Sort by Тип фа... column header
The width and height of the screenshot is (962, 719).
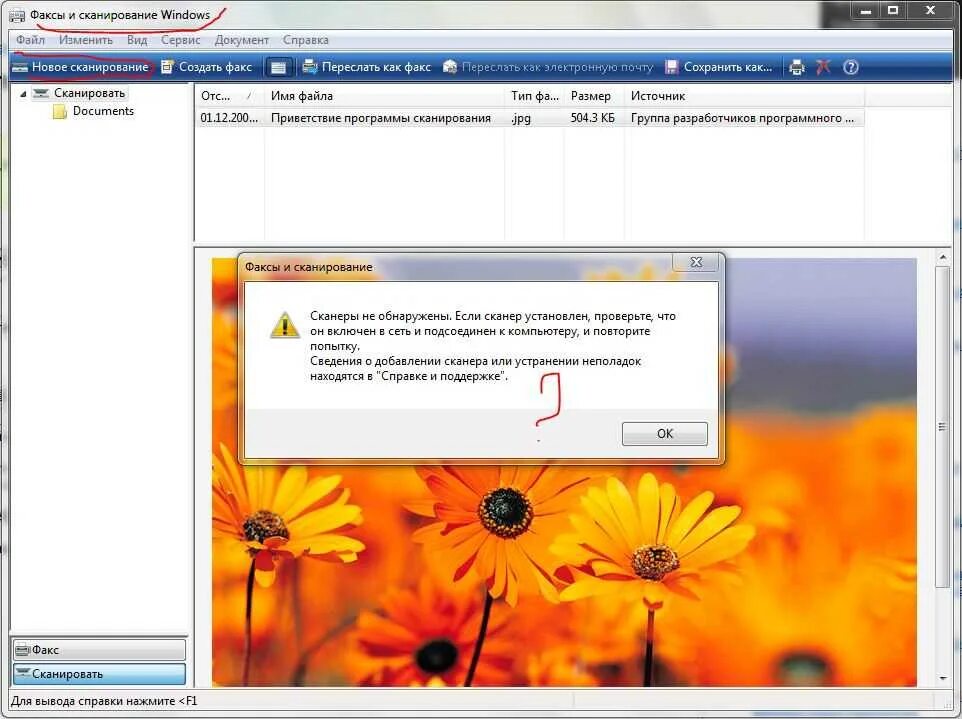534,96
